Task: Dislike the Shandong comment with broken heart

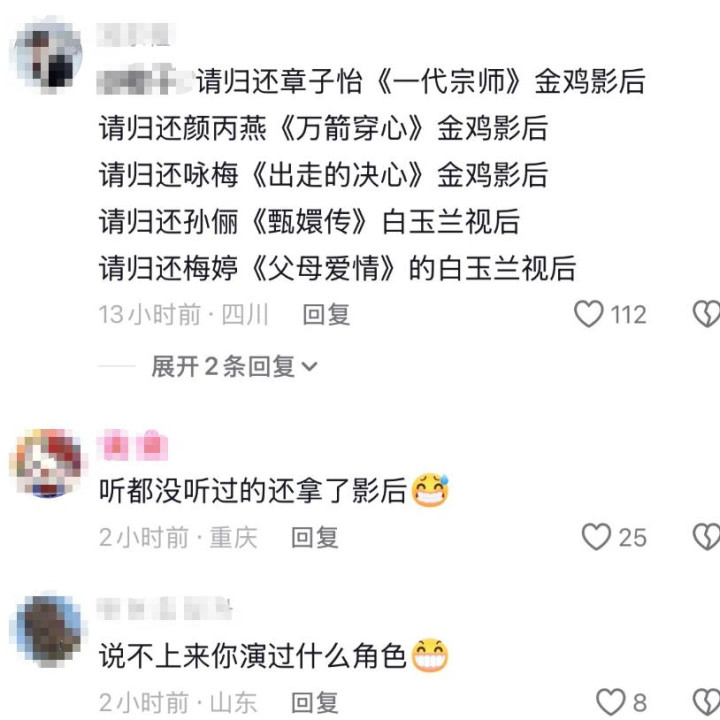Action: [x=706, y=702]
